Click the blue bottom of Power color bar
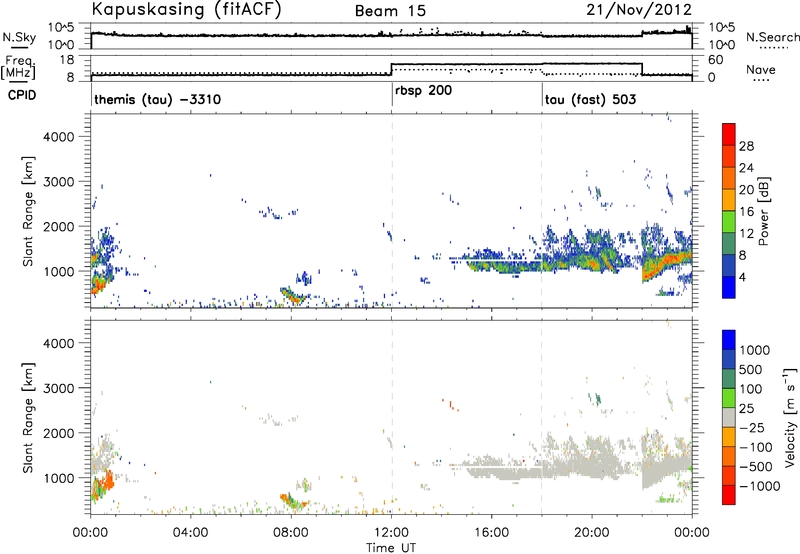This screenshot has height=554, width=800. pos(729,287)
